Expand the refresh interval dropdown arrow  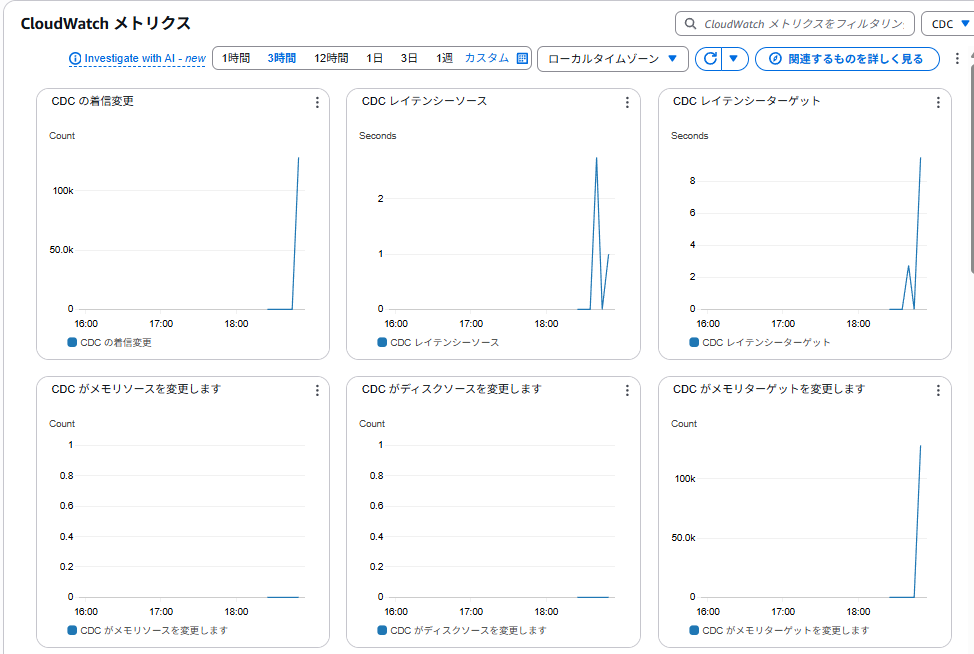pyautogui.click(x=734, y=59)
